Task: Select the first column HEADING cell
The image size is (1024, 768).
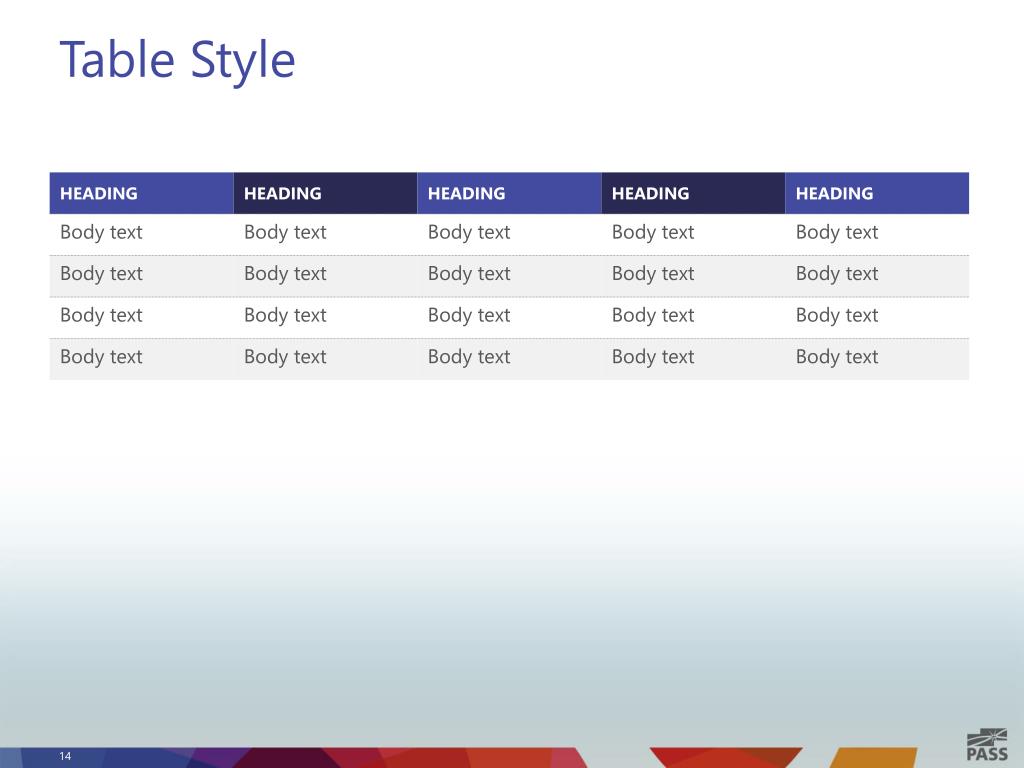Action: coord(141,193)
